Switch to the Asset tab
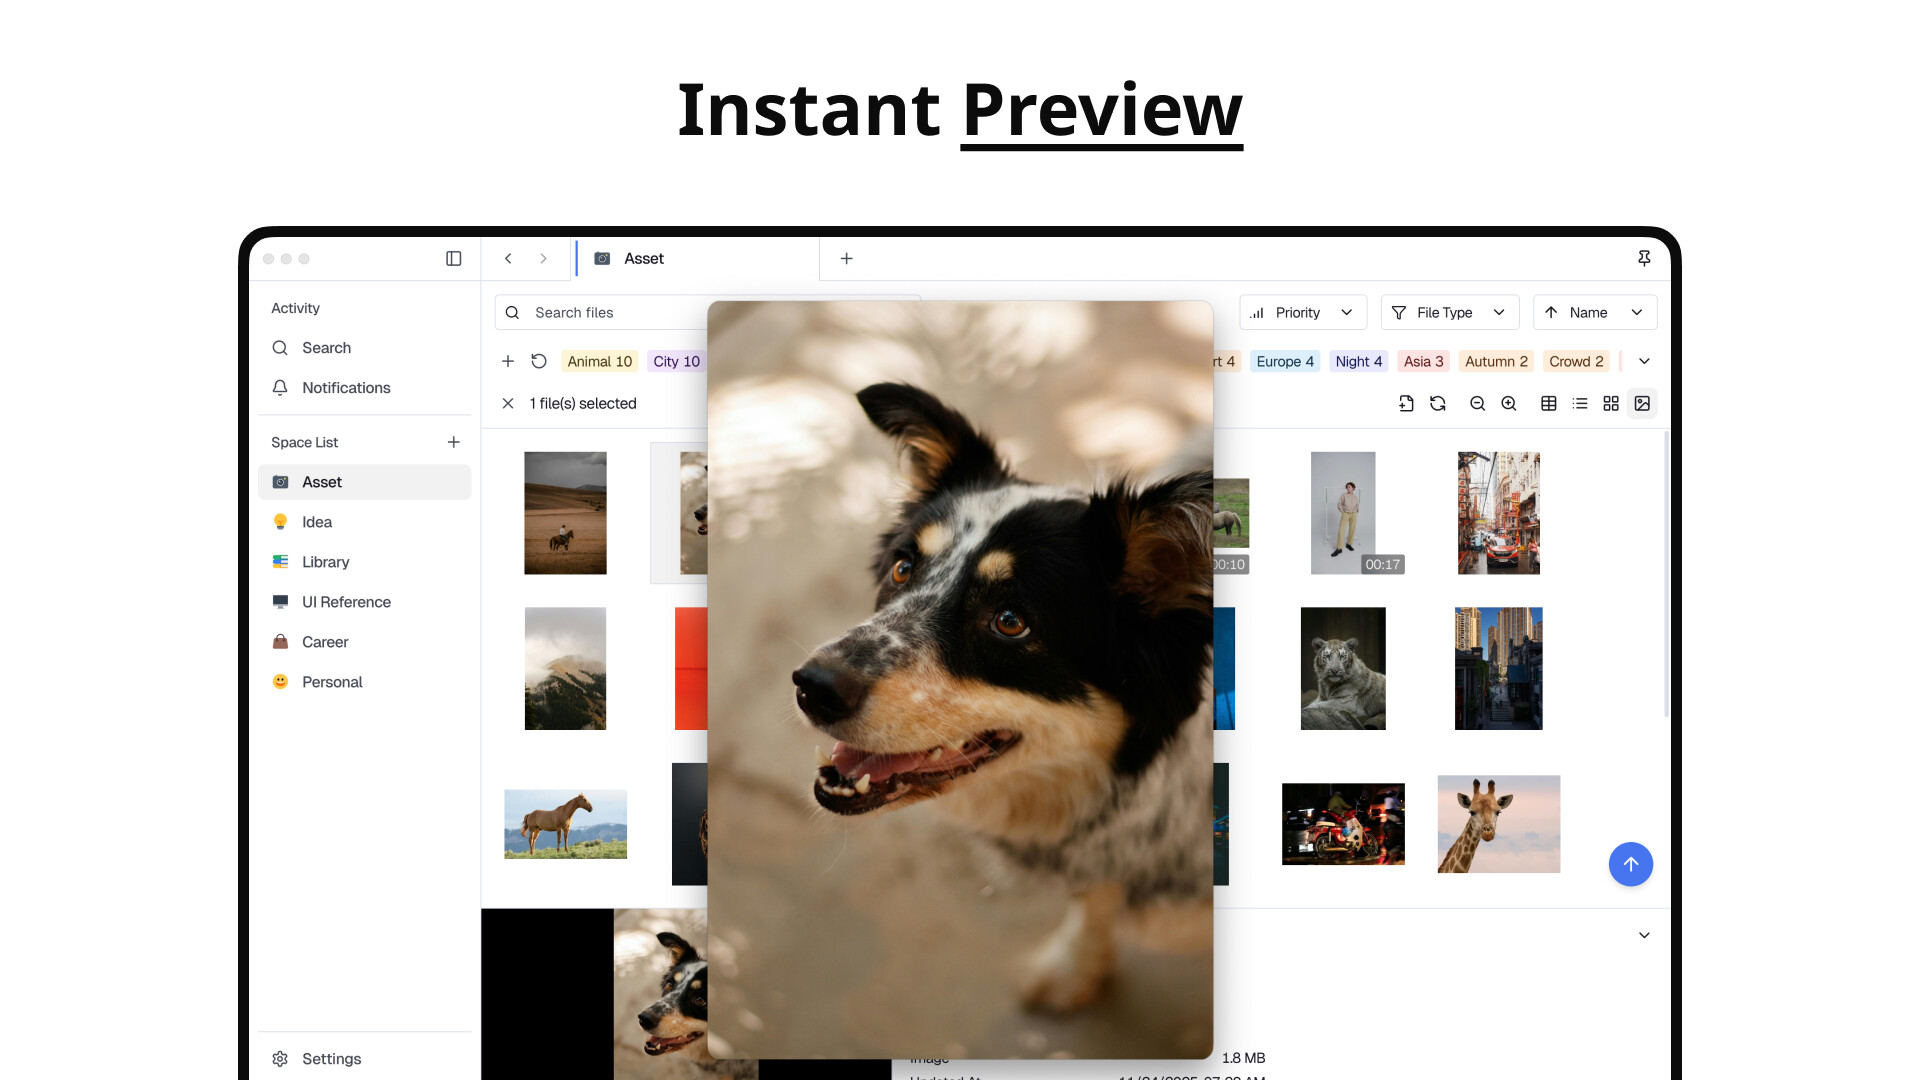Screen dimensions: 1920x1080 (644, 258)
